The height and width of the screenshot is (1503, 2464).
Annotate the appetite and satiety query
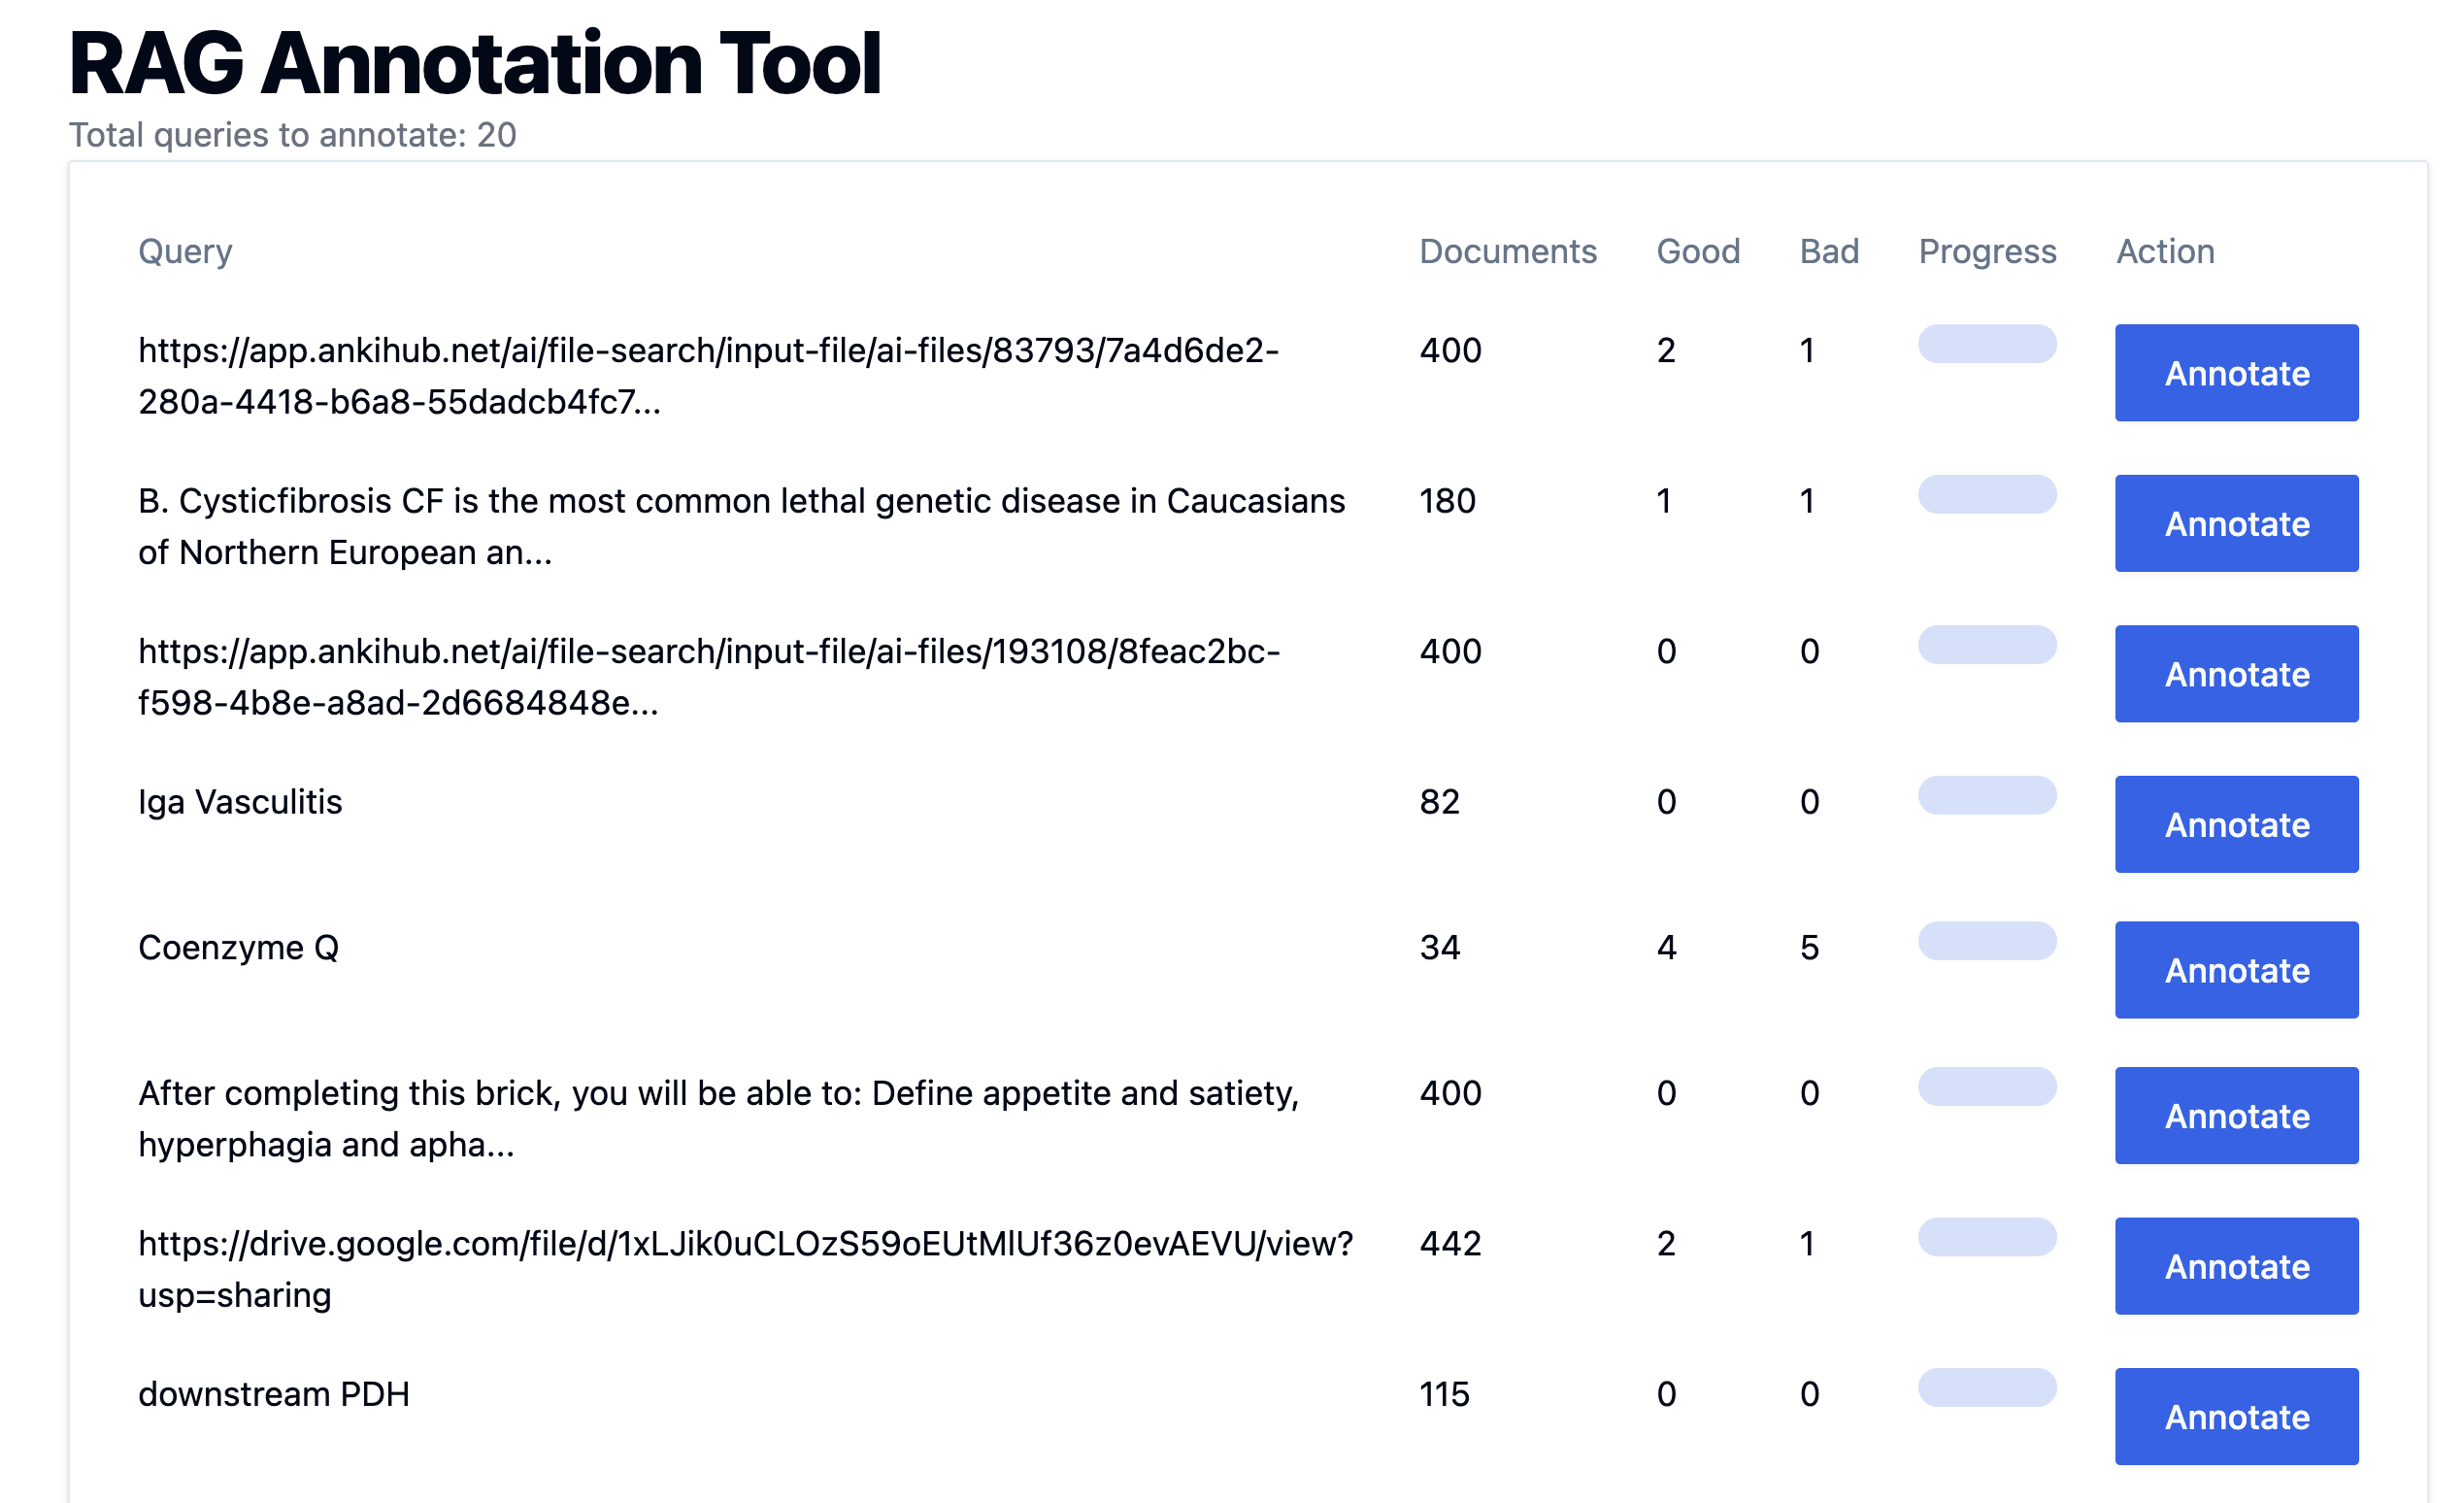click(2236, 1116)
